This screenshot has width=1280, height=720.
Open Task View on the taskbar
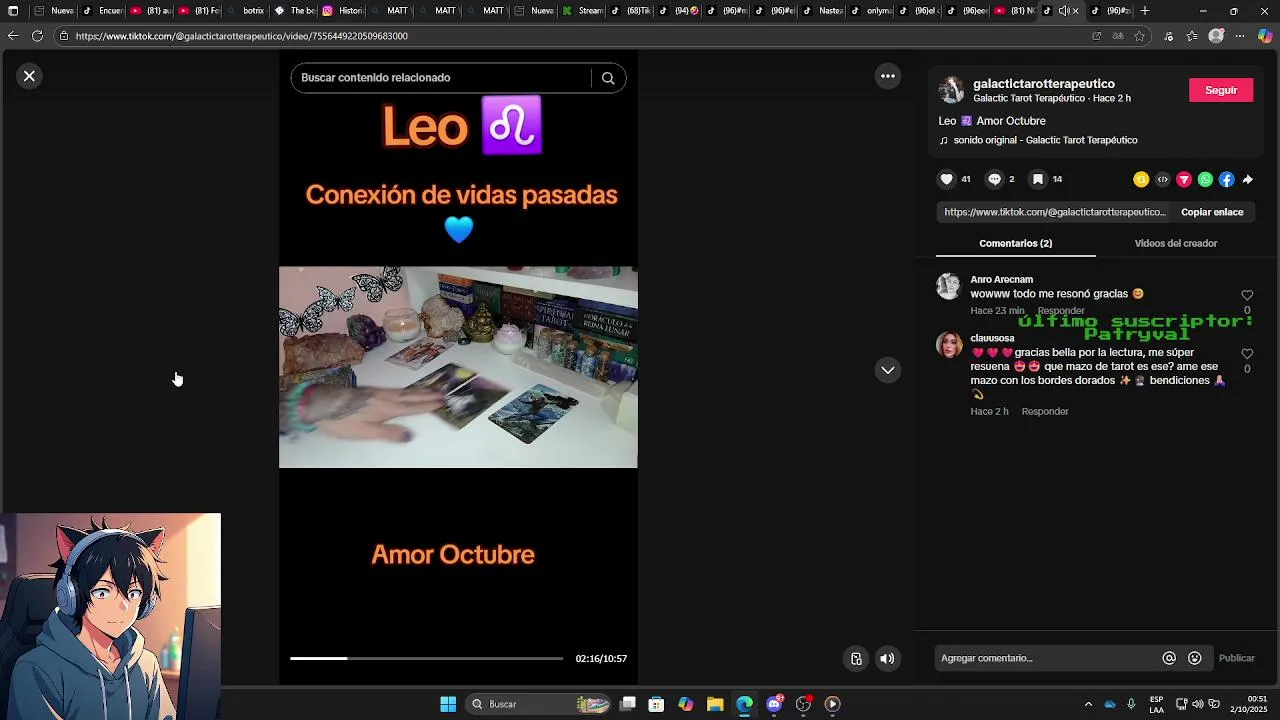628,704
